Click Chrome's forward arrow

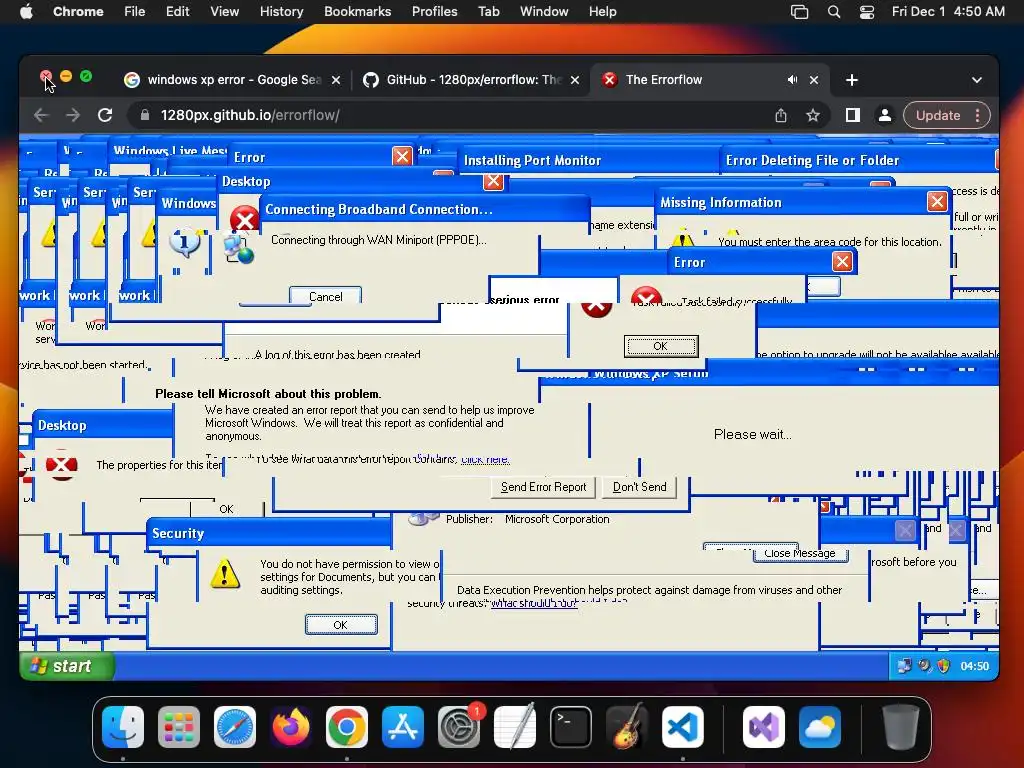pyautogui.click(x=72, y=116)
